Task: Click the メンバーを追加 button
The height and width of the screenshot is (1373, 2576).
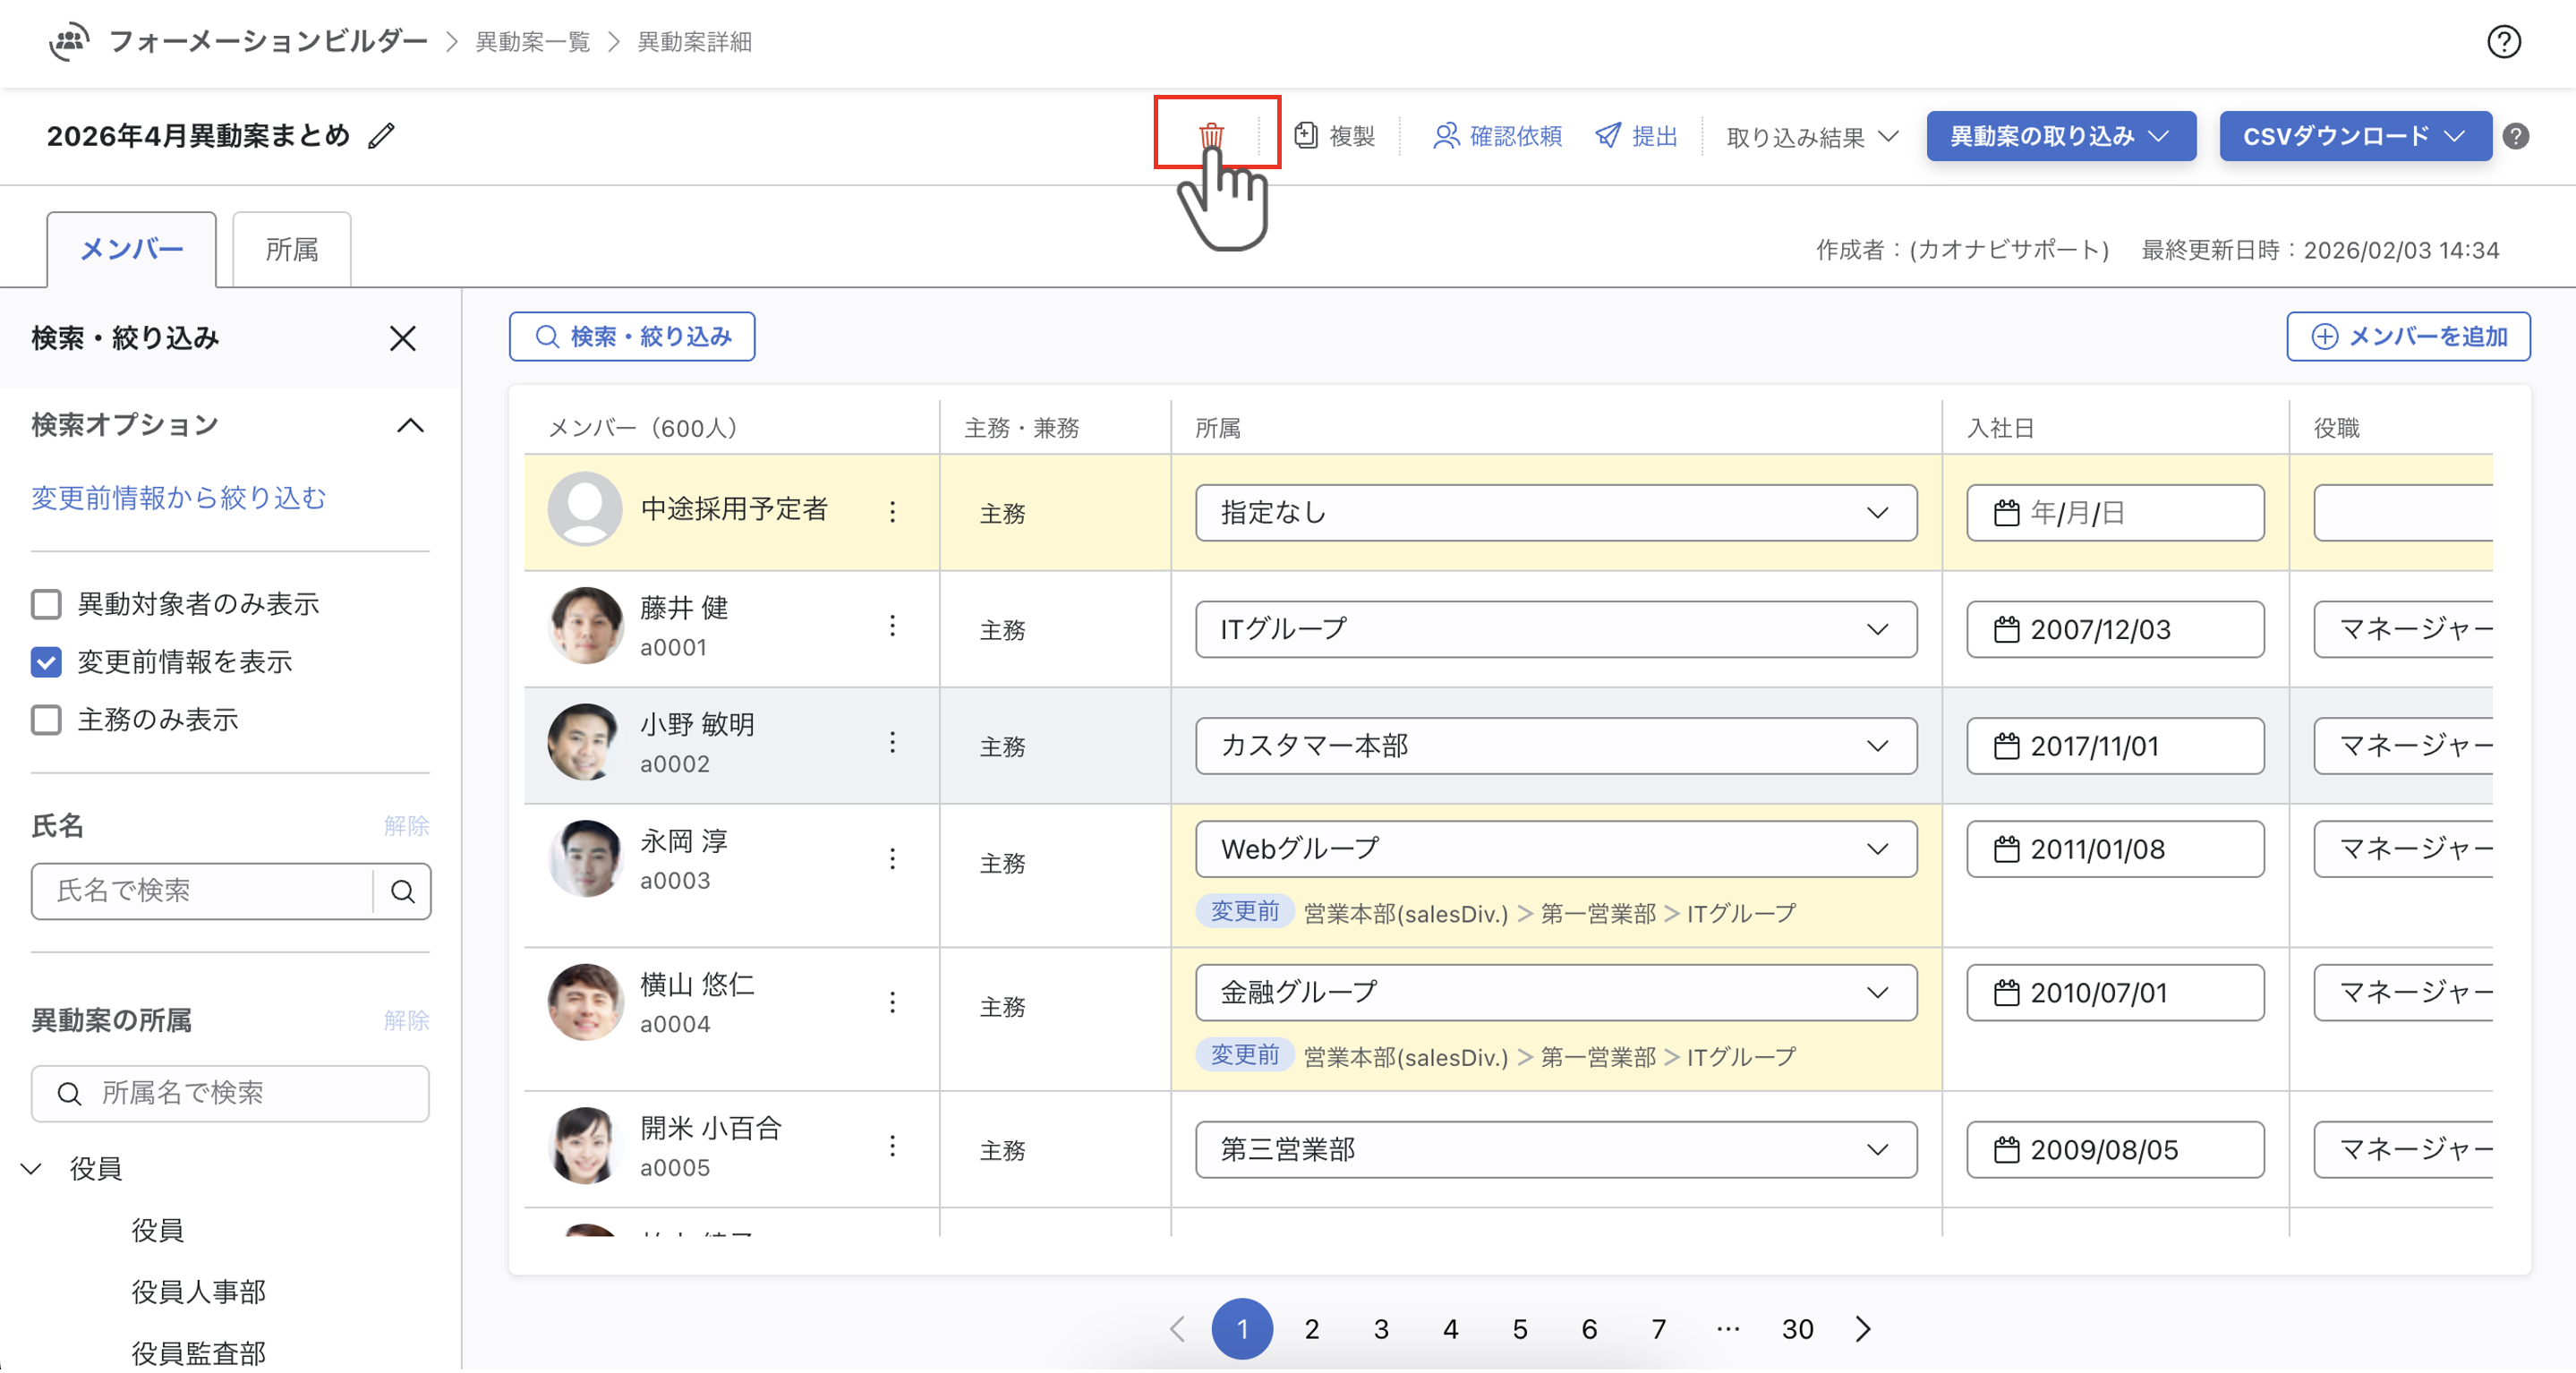Action: tap(2408, 336)
